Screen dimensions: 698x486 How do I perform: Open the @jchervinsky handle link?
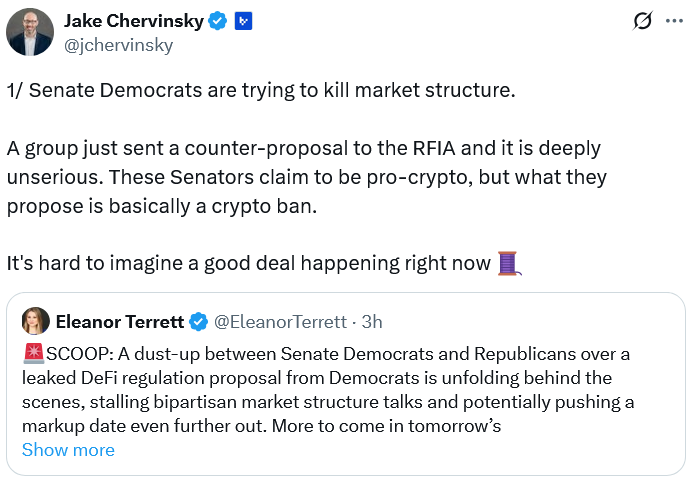coord(118,45)
